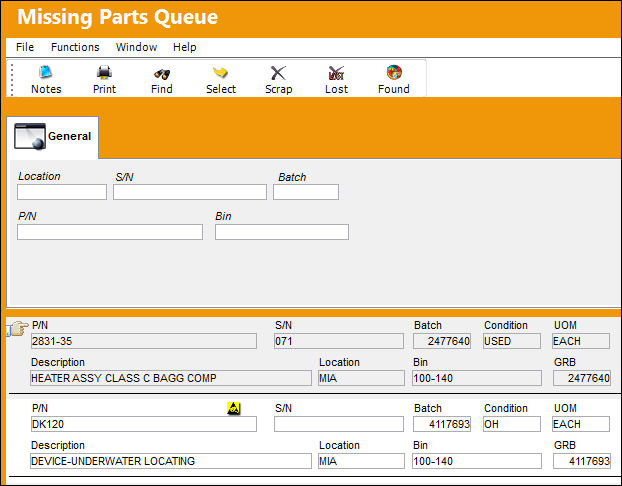Click the EACH UOM field for DK120
The image size is (622, 486).
[x=581, y=424]
